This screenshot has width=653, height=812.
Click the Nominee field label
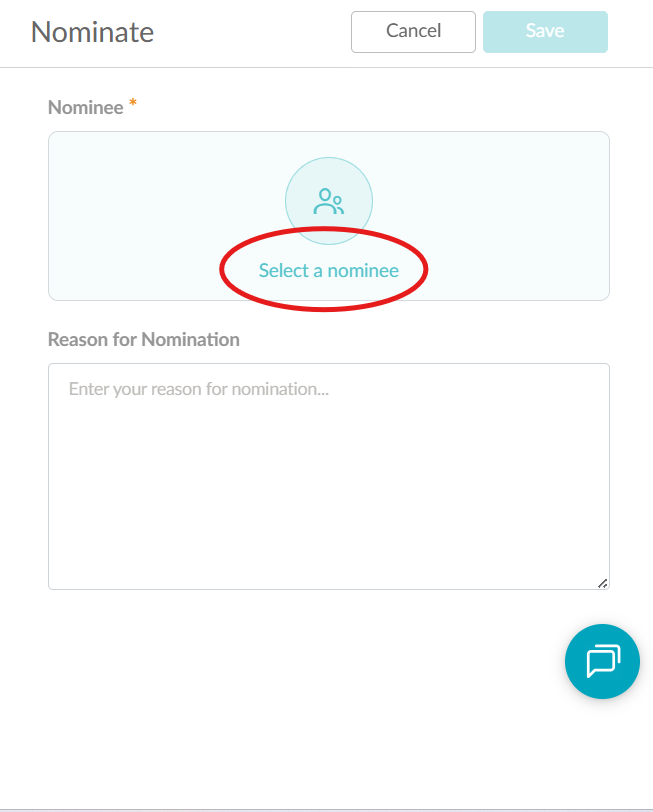tap(85, 108)
